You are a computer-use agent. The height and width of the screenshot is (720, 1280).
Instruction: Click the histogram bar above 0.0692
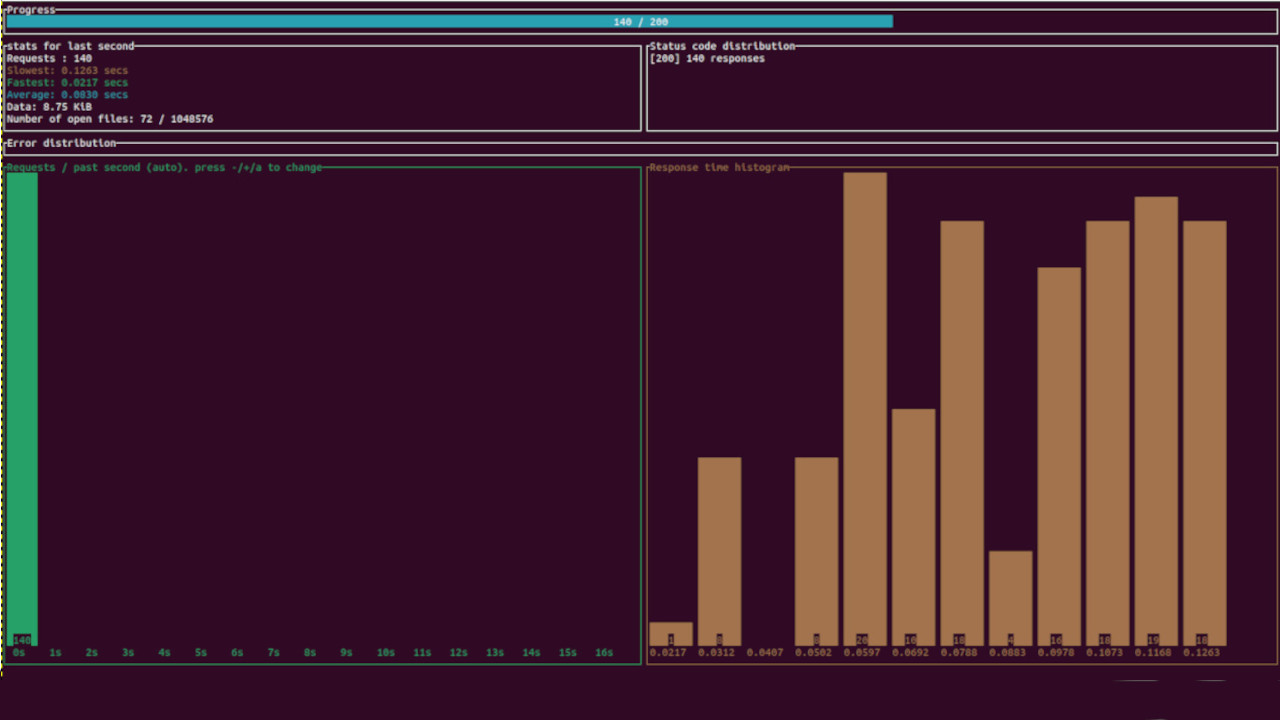click(x=913, y=527)
